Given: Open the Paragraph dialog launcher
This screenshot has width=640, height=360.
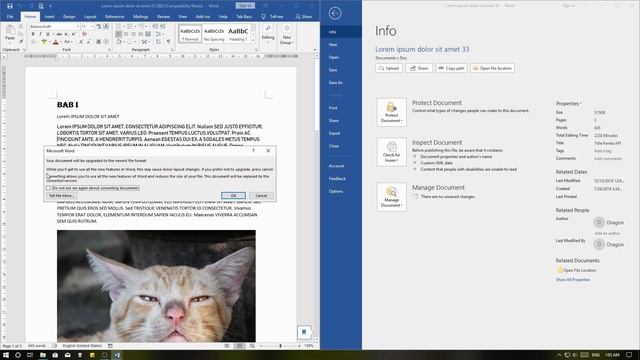Looking at the screenshot, I should (x=173, y=50).
